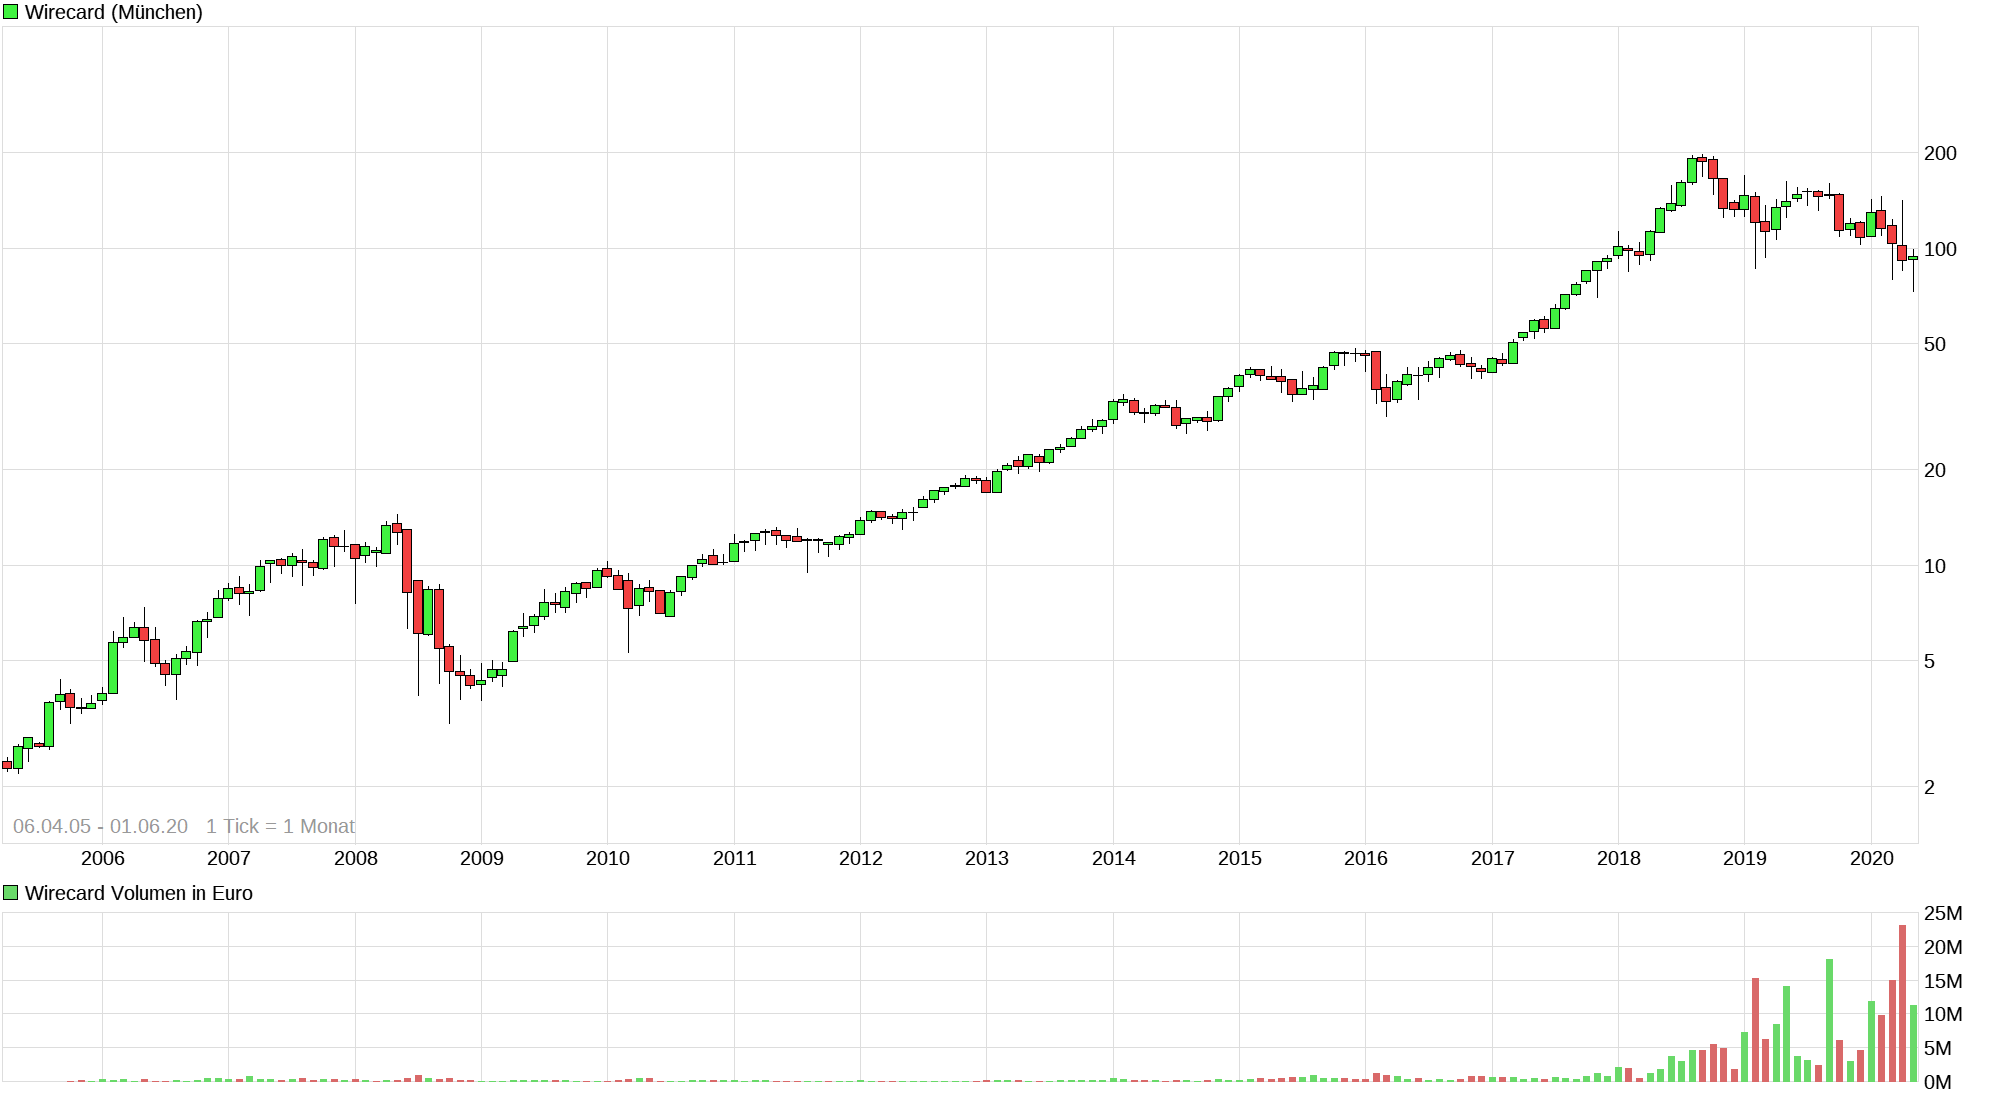Click the green Wirecard Volumen legend square

[10, 893]
